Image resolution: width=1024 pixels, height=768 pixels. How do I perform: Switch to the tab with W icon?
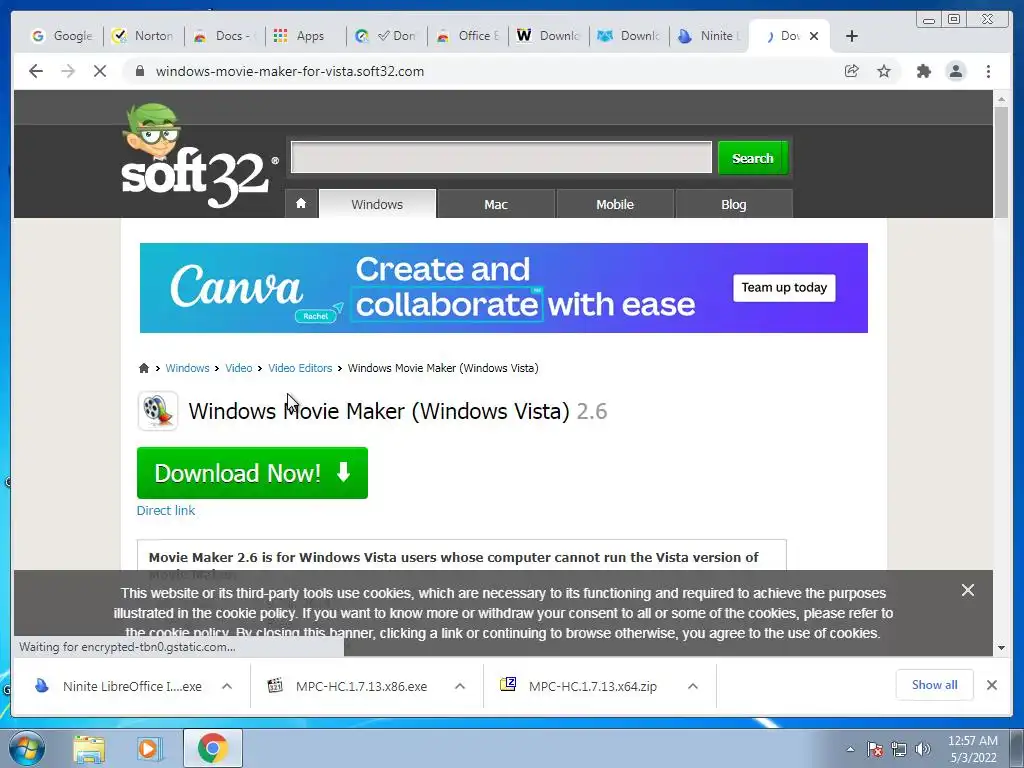(x=549, y=36)
